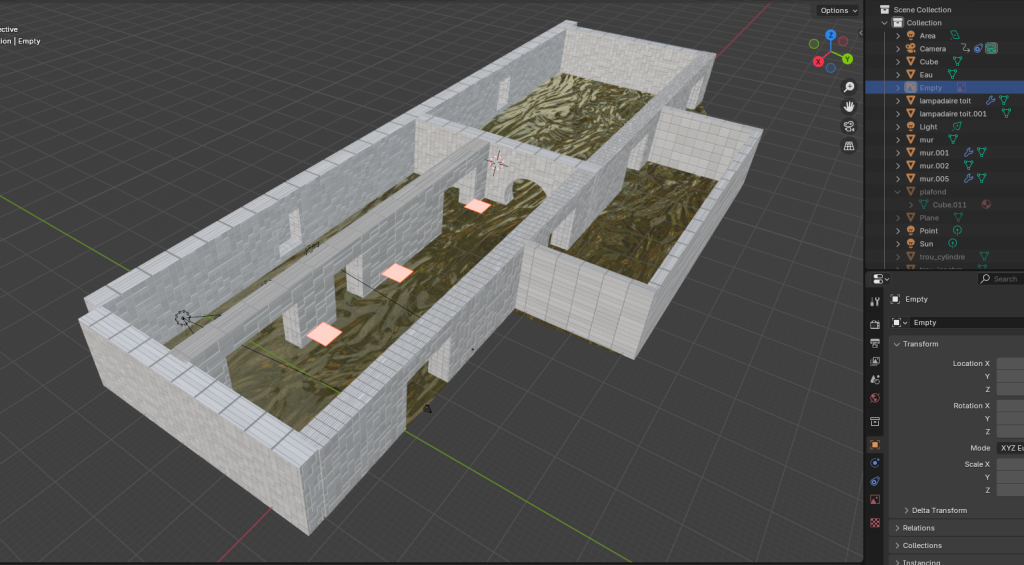Image resolution: width=1024 pixels, height=565 pixels.
Task: Switch perspective/orthographic with the grid icon
Action: [849, 146]
